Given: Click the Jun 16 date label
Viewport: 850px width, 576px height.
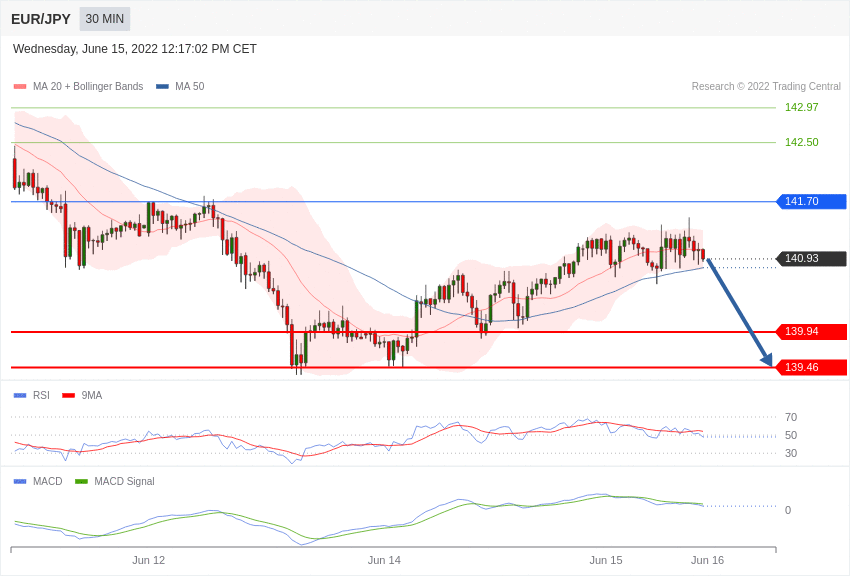Looking at the screenshot, I should [707, 560].
